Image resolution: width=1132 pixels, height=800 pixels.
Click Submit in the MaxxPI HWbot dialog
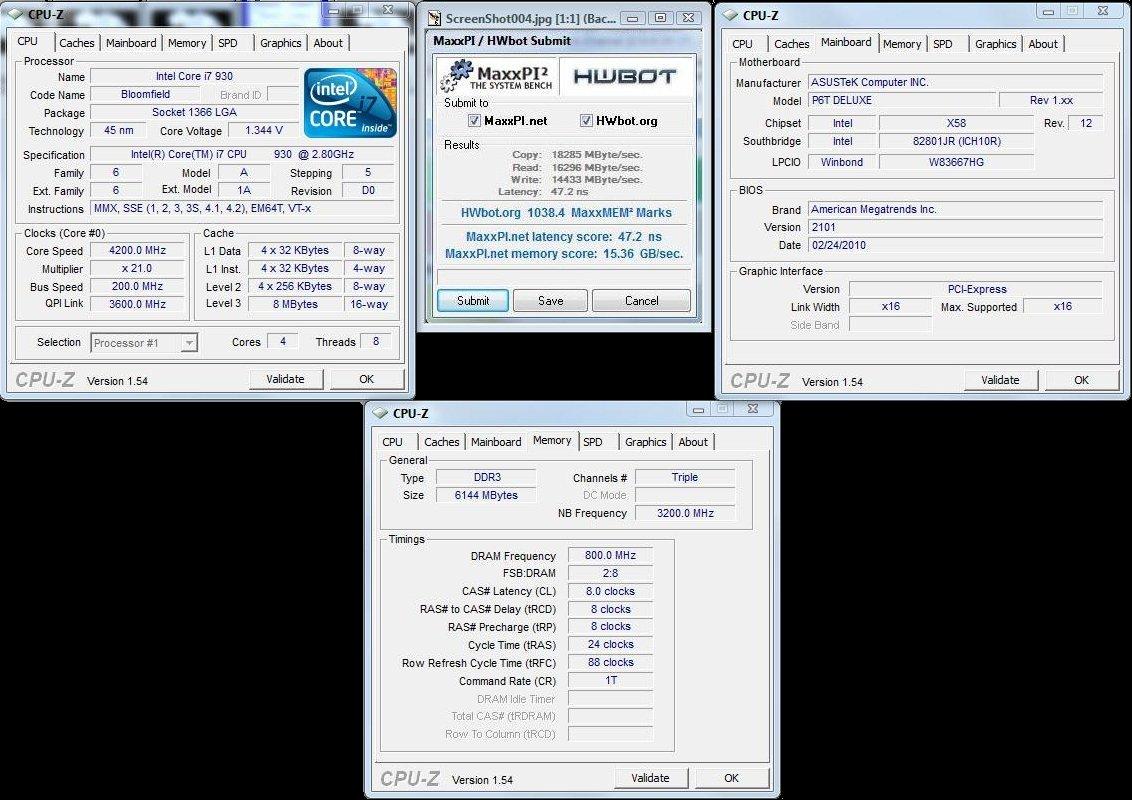click(473, 300)
